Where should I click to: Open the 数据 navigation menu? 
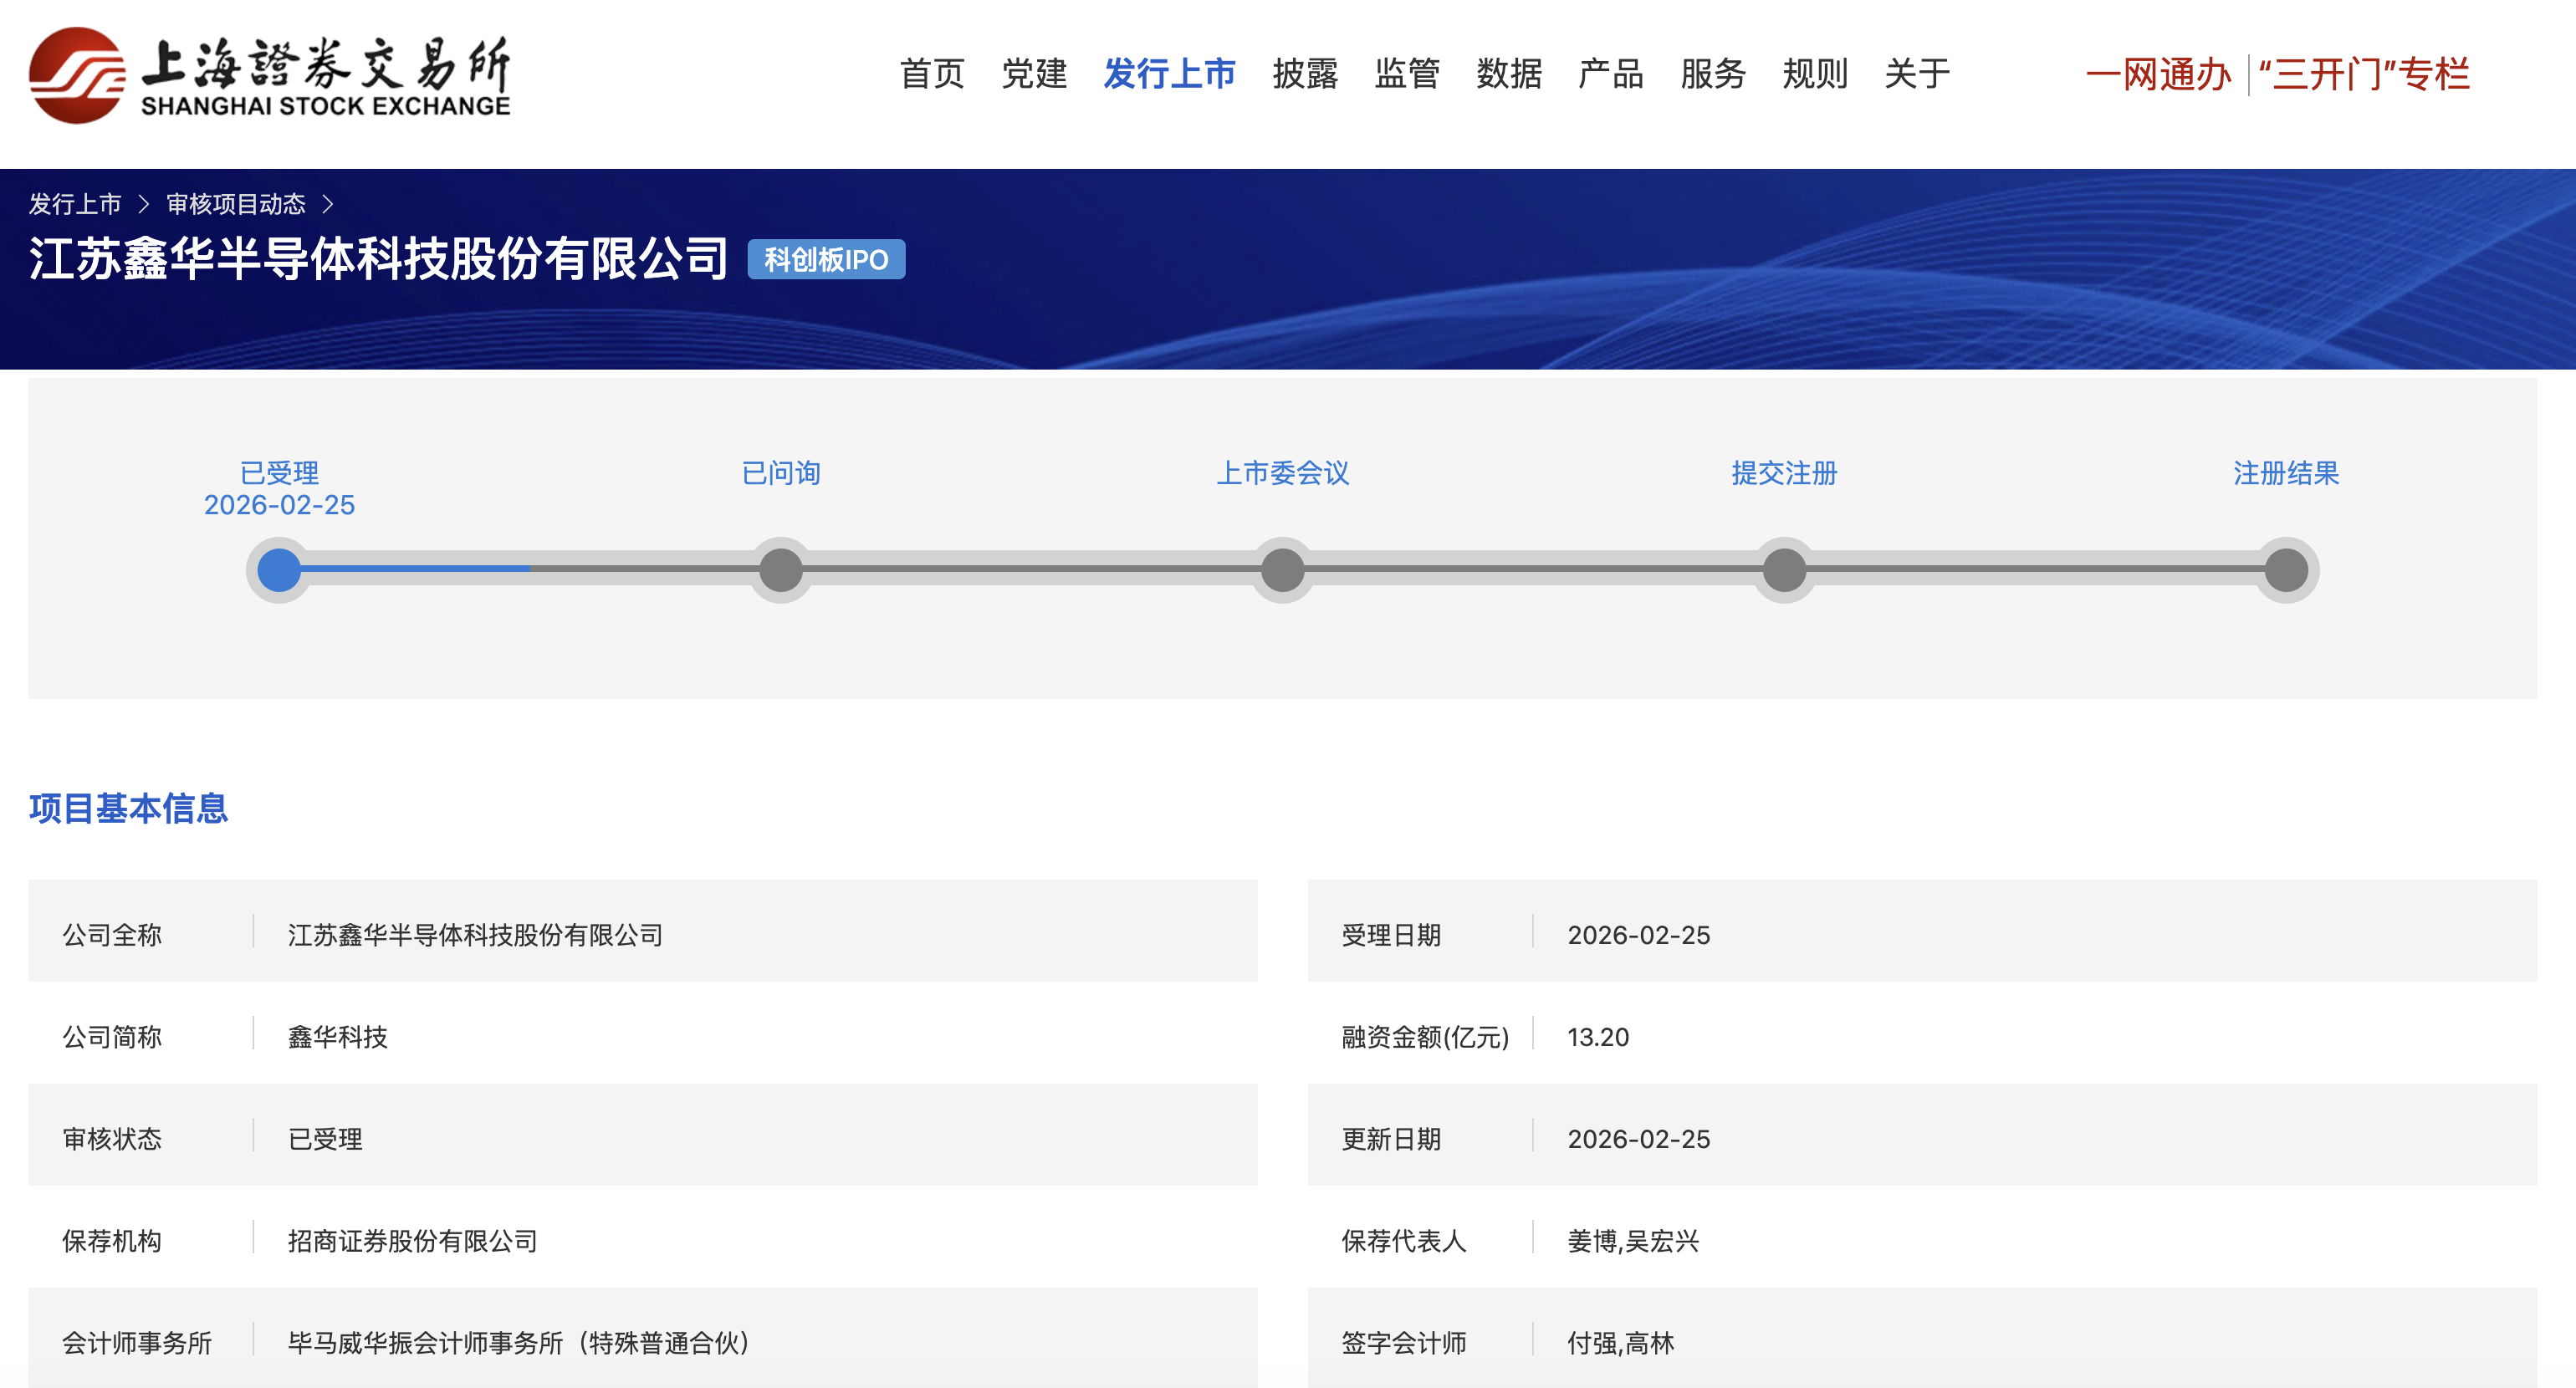1508,74
